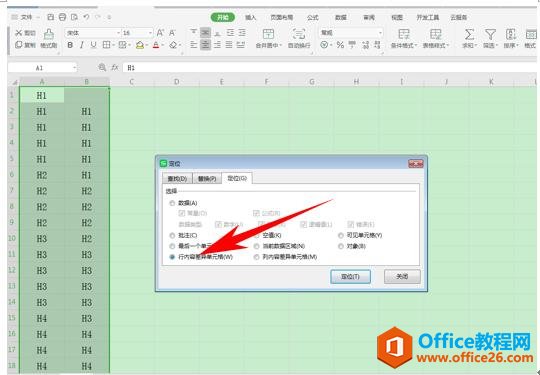
Task: Click the Copy (复制) button
Action: 25,45
